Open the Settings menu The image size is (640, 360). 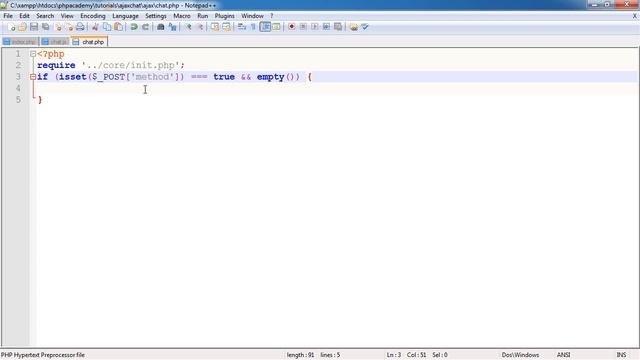coord(156,16)
